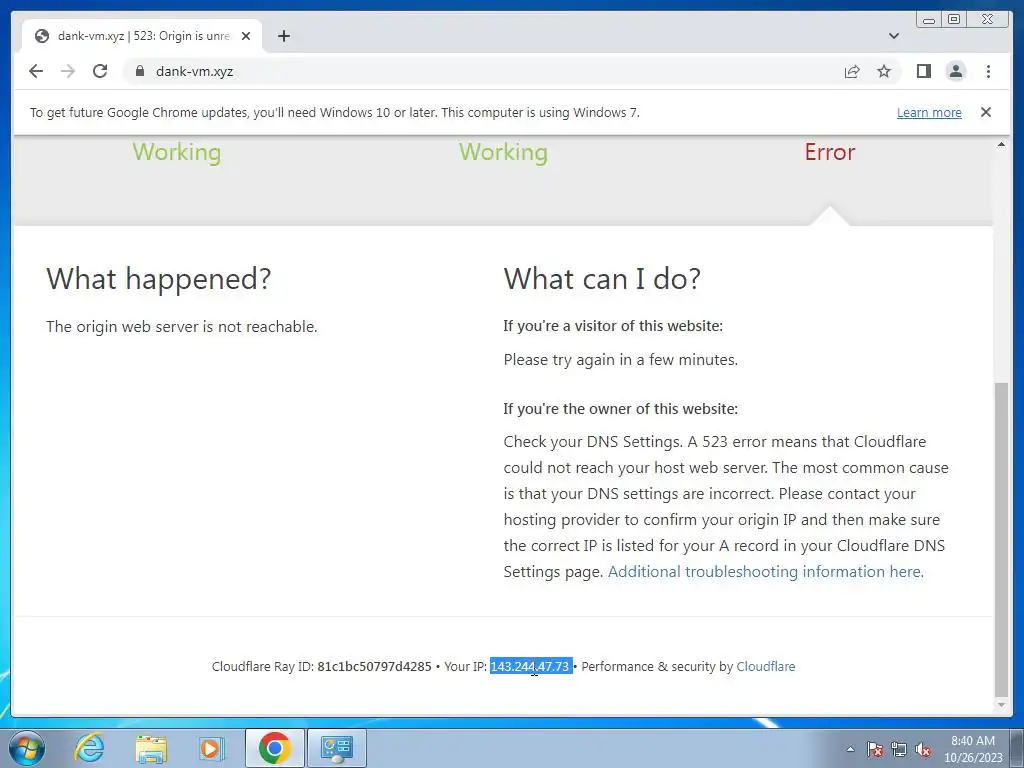Image resolution: width=1024 pixels, height=768 pixels.
Task: Open the control panel taskbar item
Action: click(336, 748)
